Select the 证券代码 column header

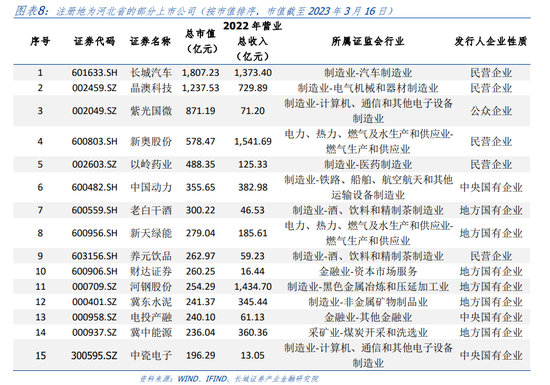[94, 41]
